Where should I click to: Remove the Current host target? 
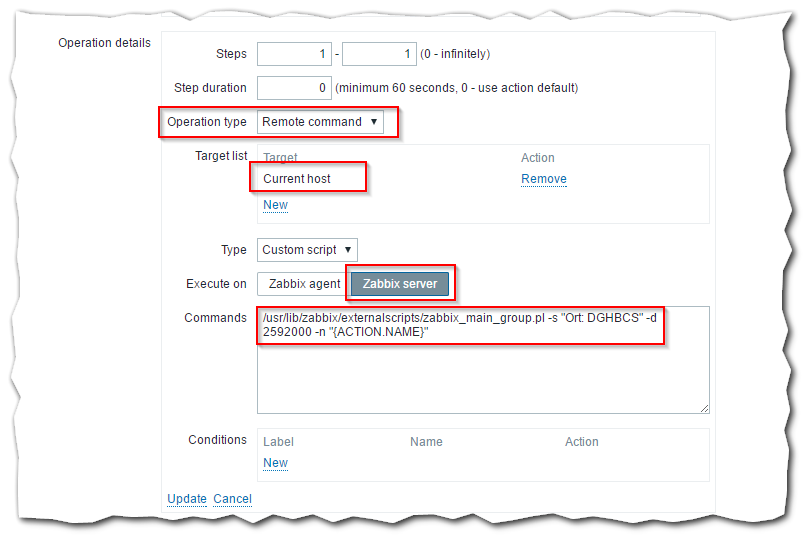click(543, 179)
